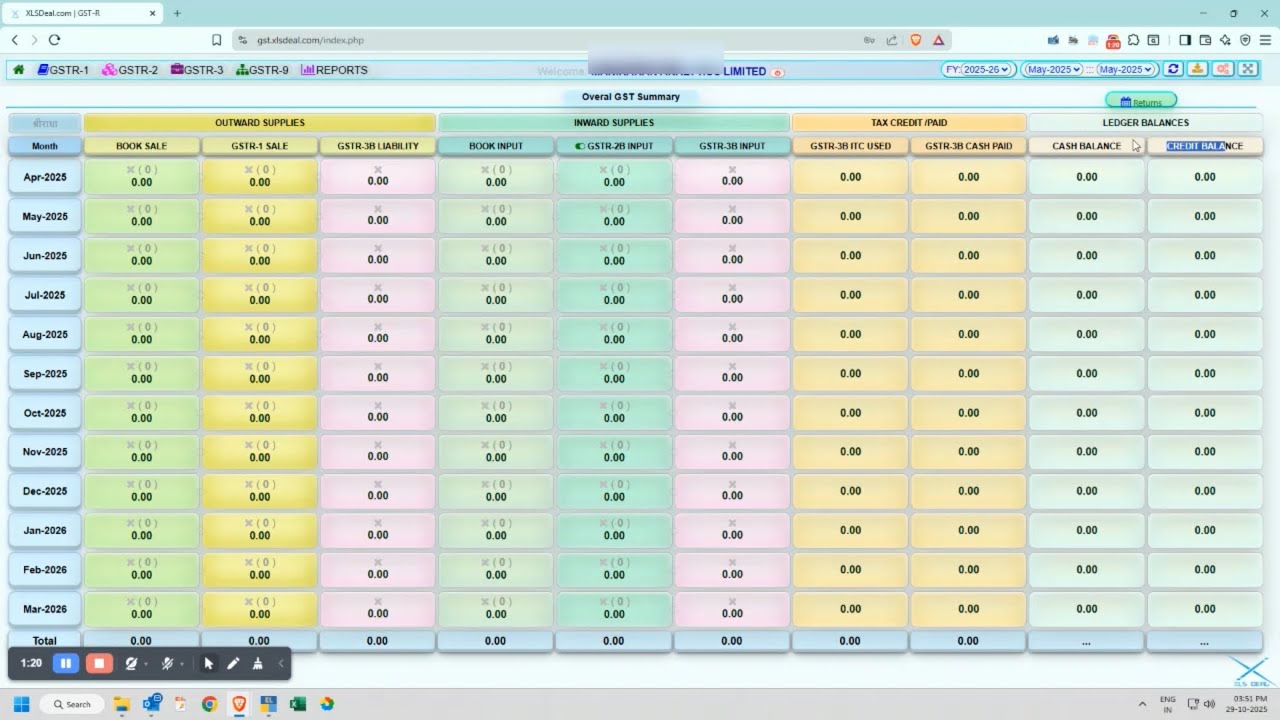Expand the second May-2025 period dropdown
Viewport: 1280px width, 720px height.
coord(1126,69)
